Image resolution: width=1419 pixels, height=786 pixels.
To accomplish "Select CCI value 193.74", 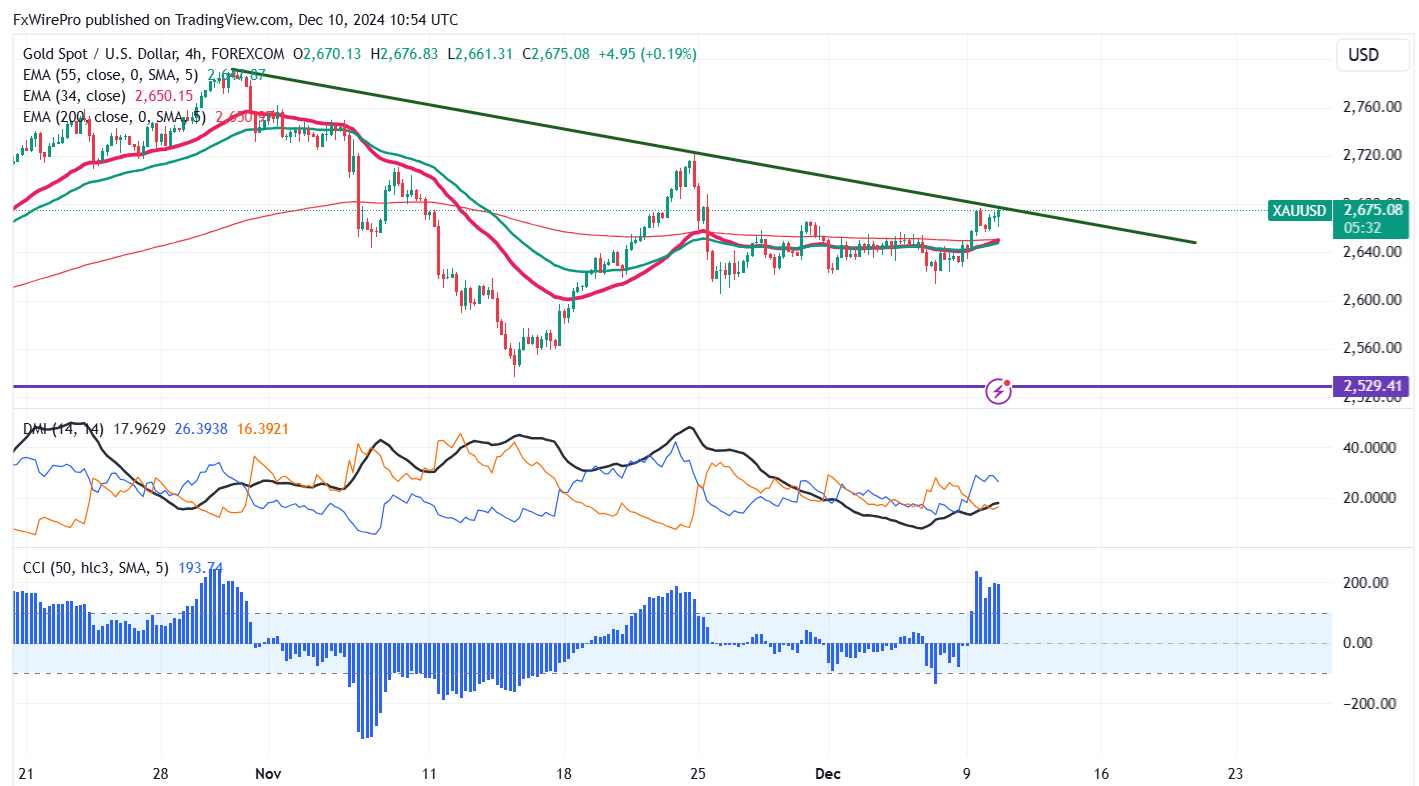I will coord(200,568).
